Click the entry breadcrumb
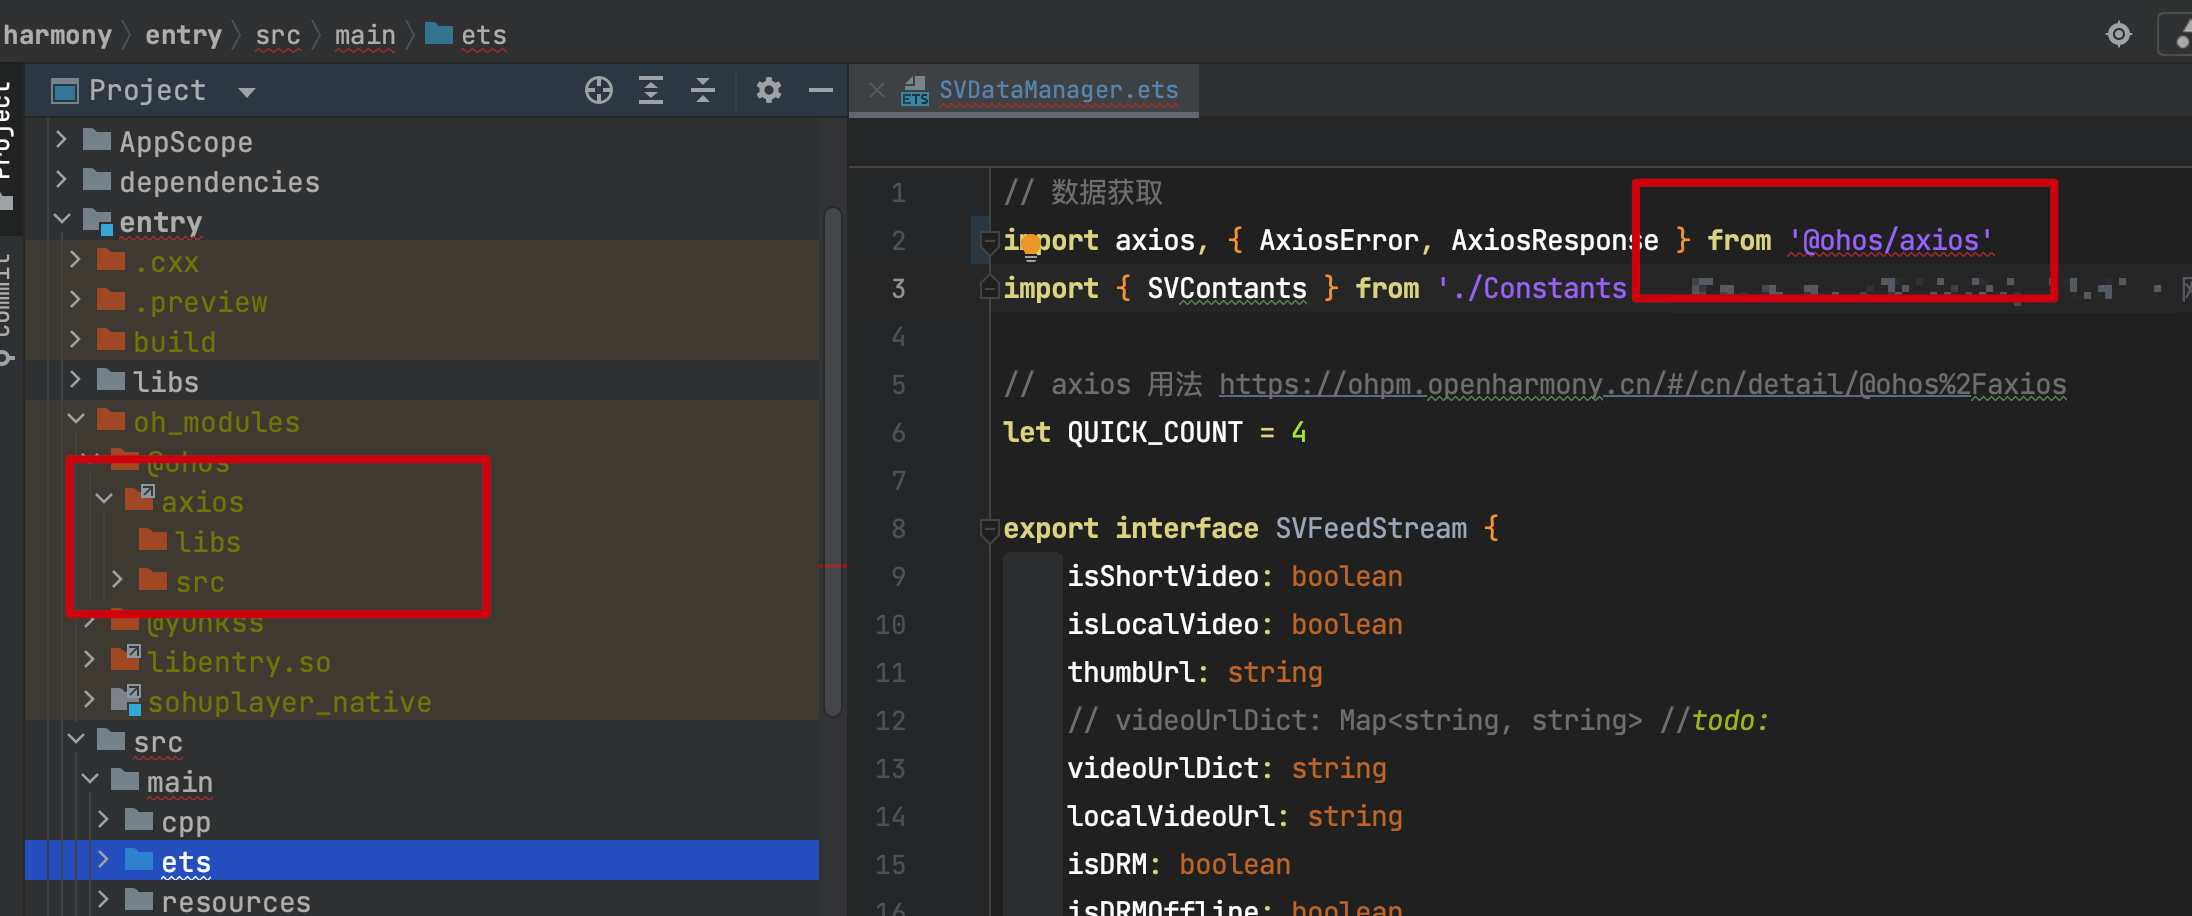 coord(184,35)
